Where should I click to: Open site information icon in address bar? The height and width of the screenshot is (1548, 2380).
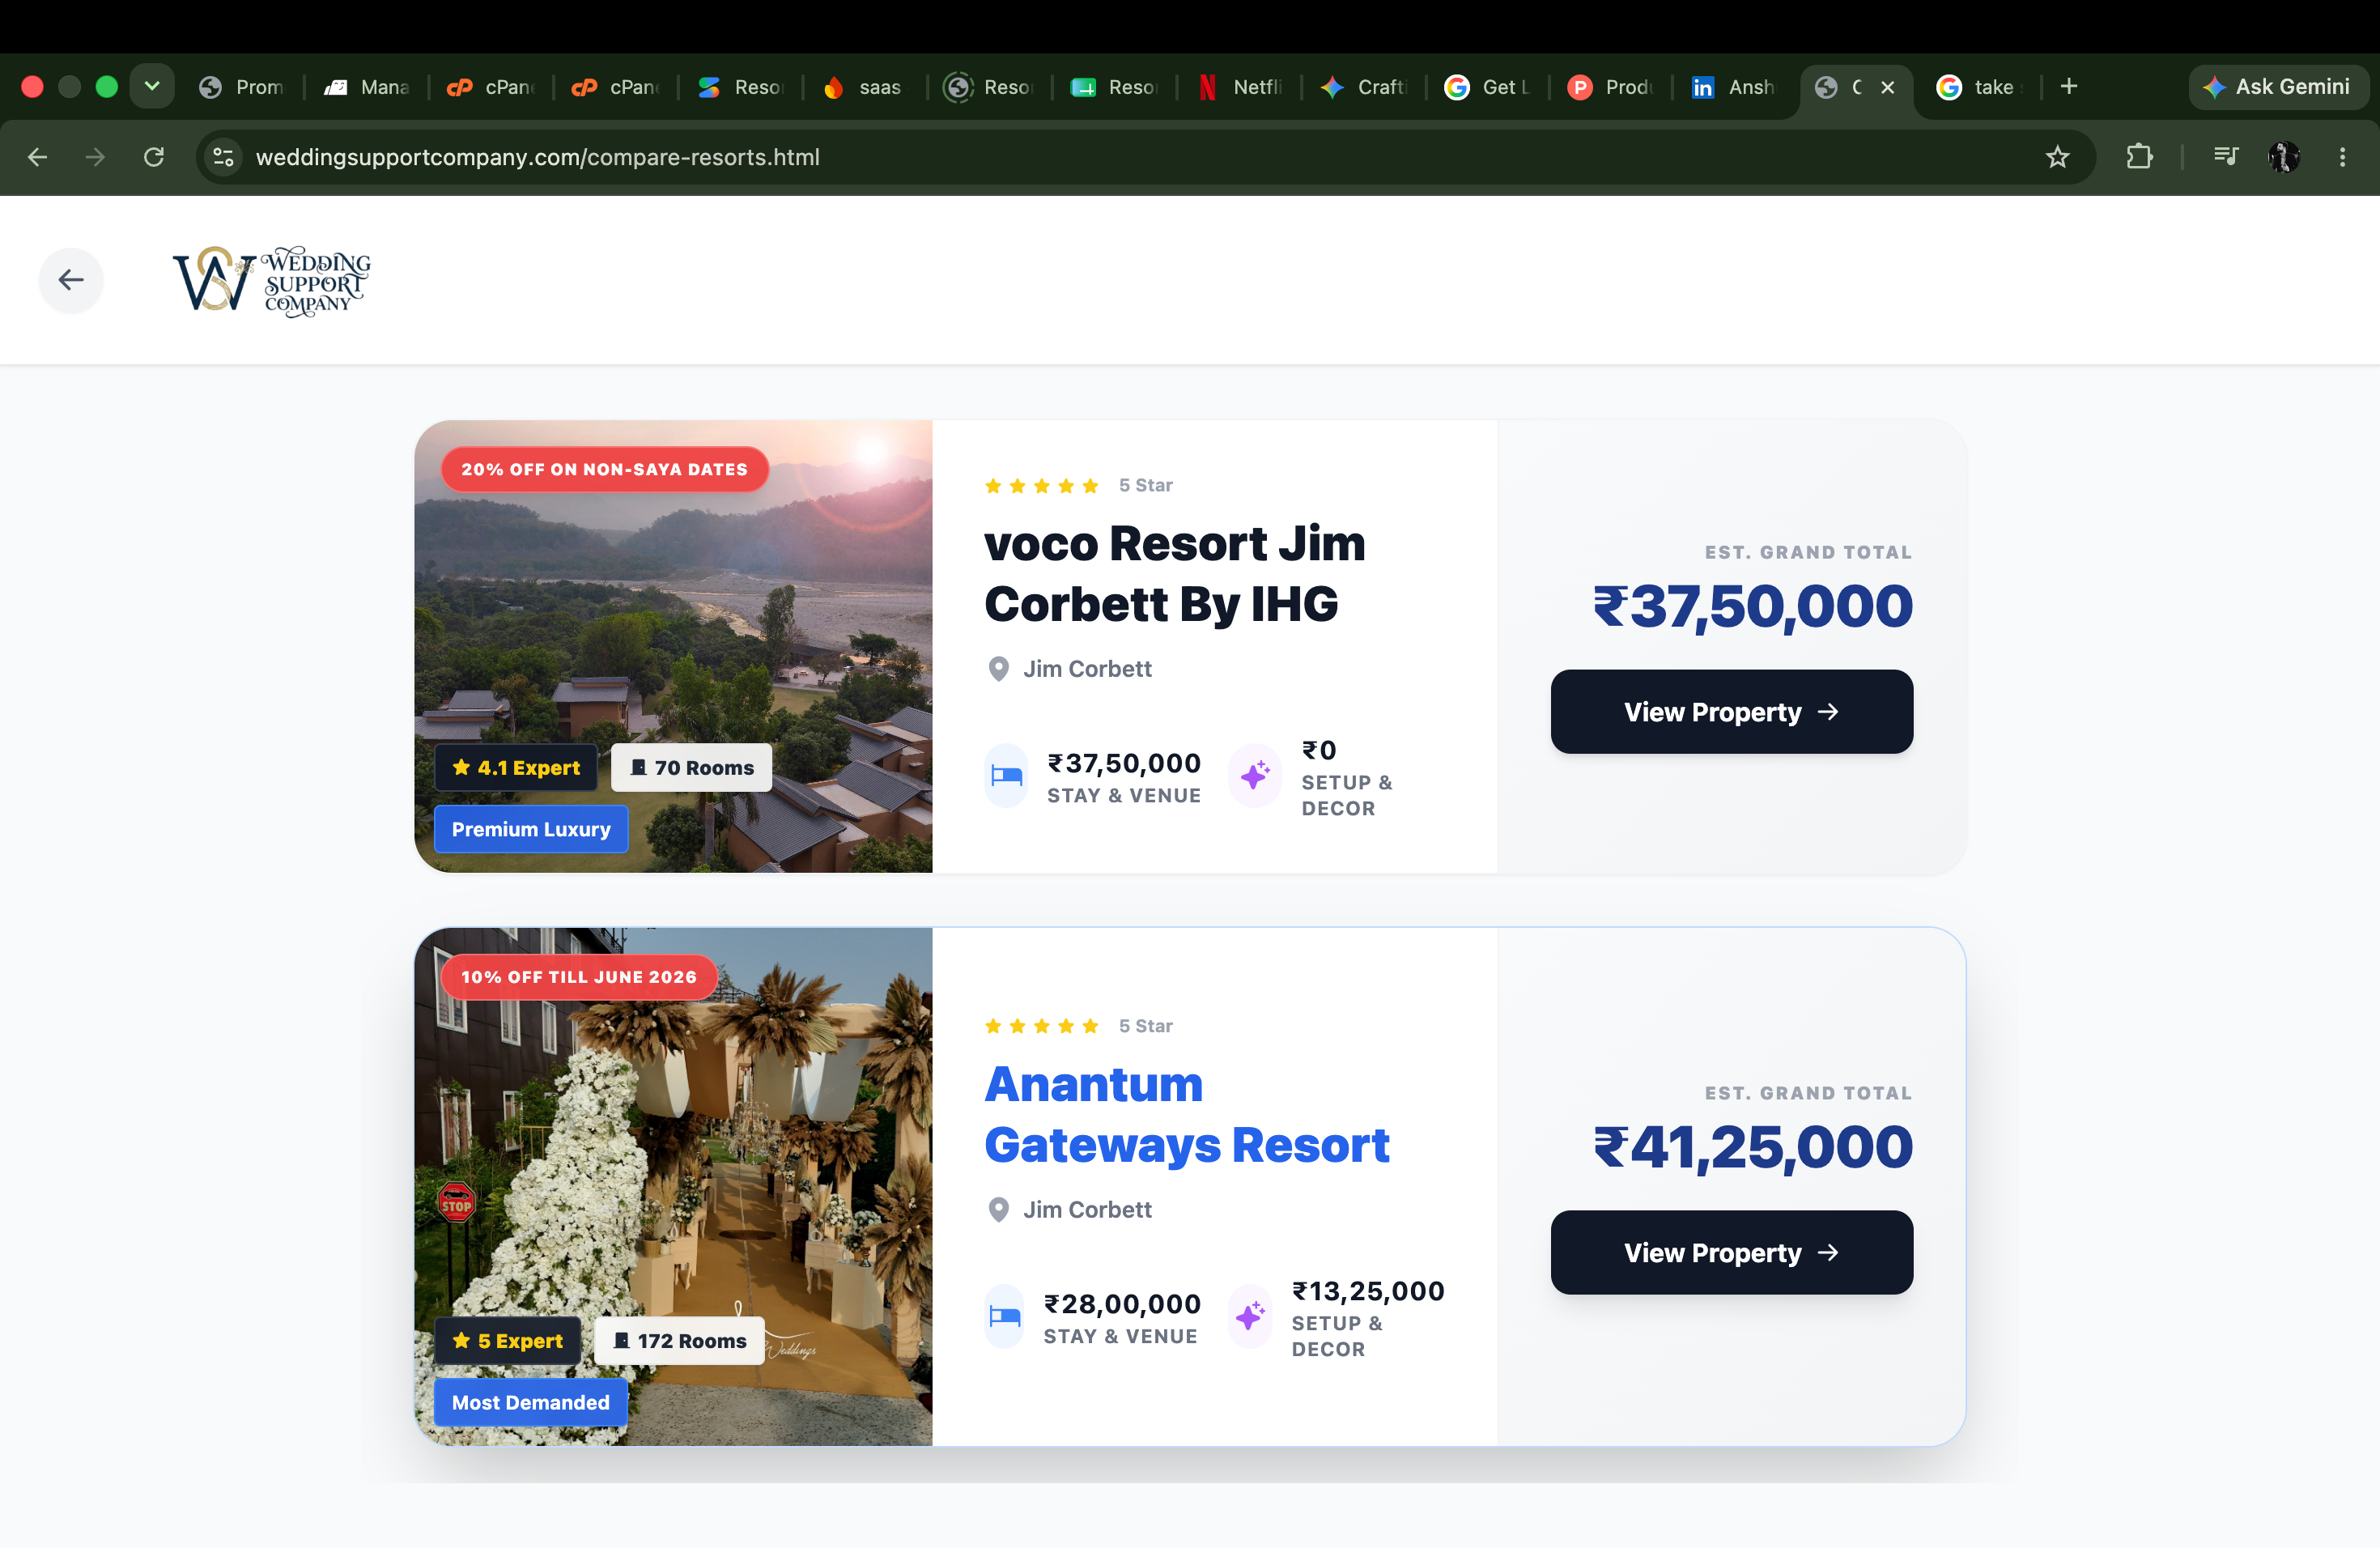[224, 157]
